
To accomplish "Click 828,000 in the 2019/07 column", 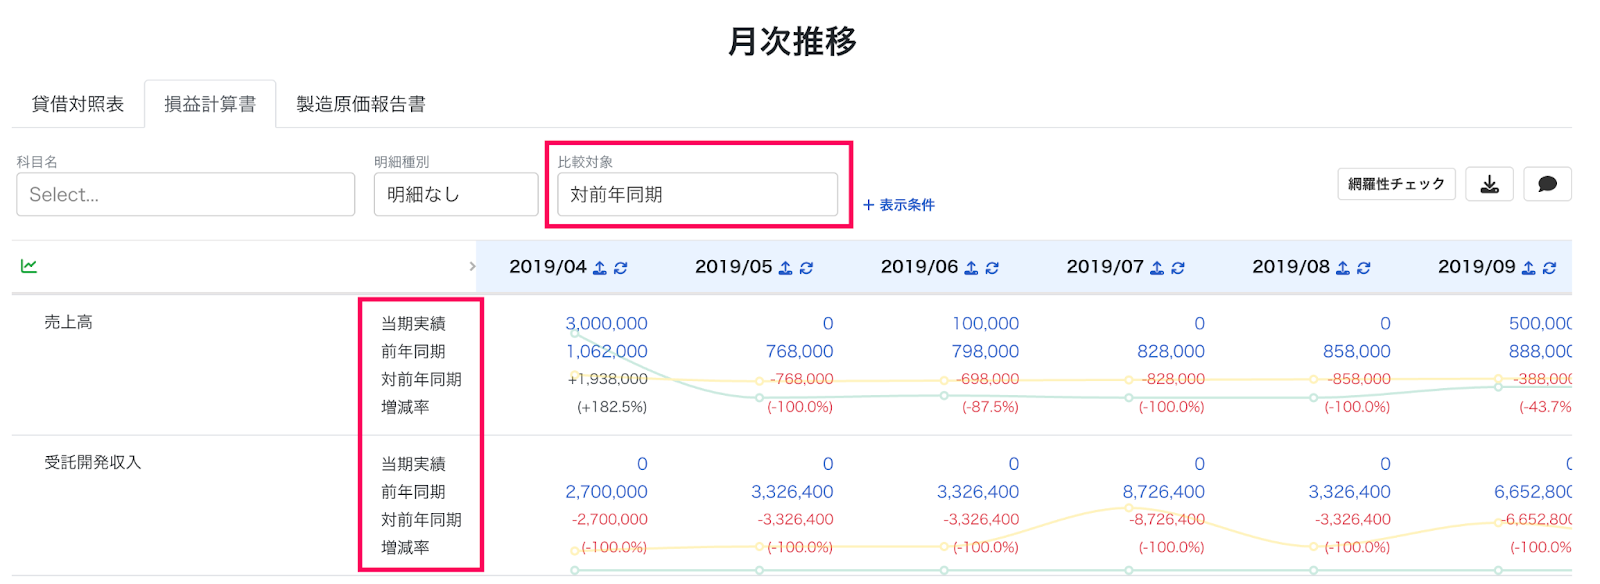I will [1171, 352].
